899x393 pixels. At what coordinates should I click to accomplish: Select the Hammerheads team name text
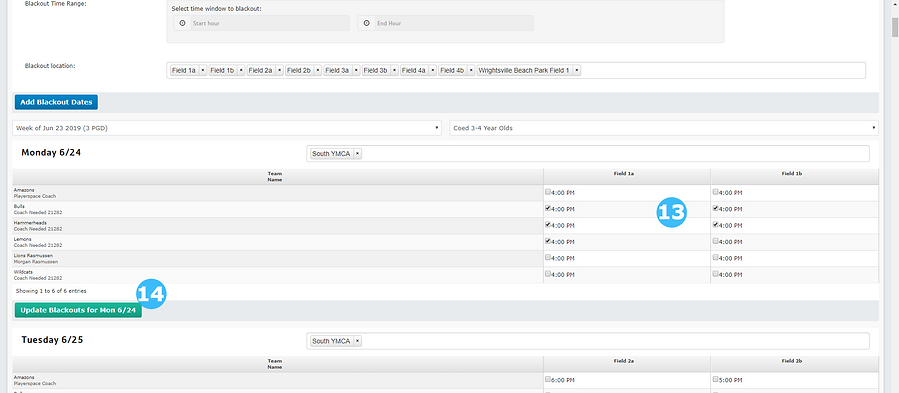coord(30,223)
